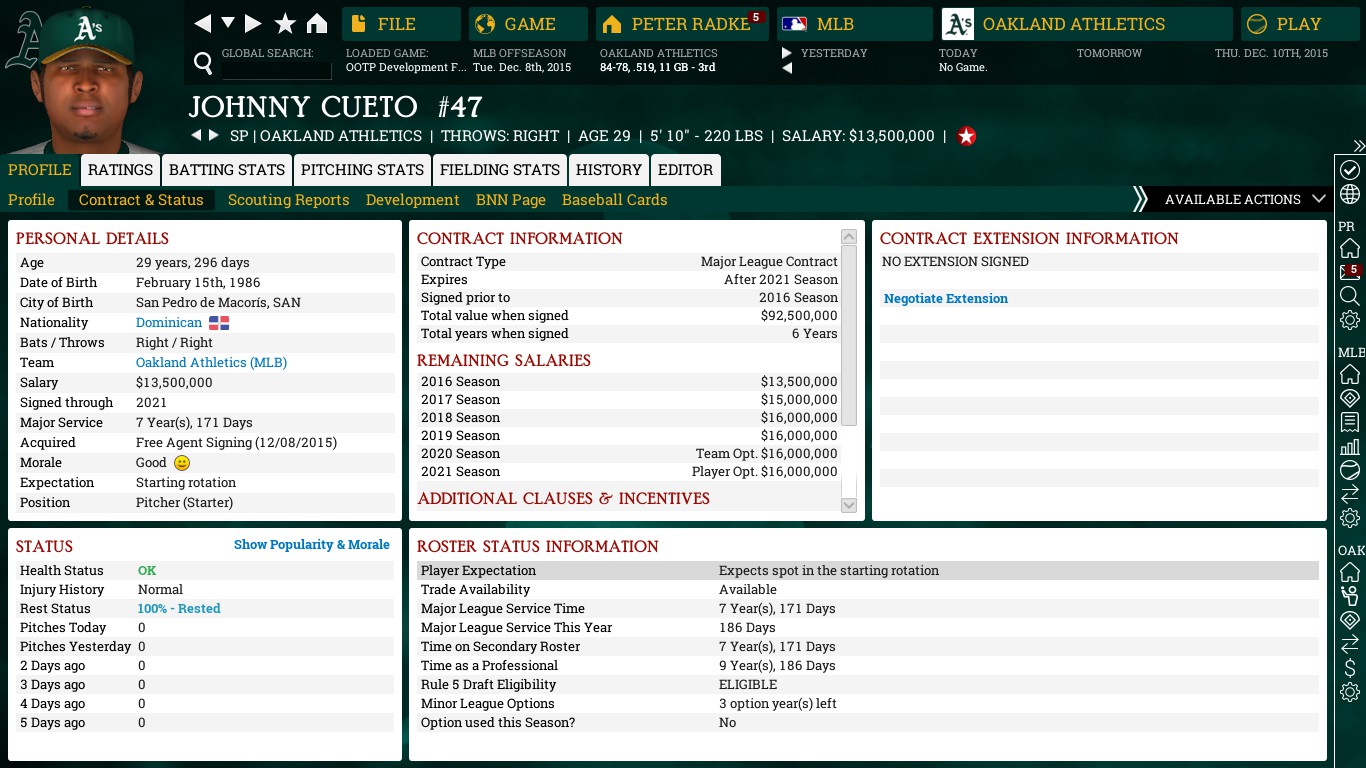Click the PR search icon in the sidebar

1349,296
